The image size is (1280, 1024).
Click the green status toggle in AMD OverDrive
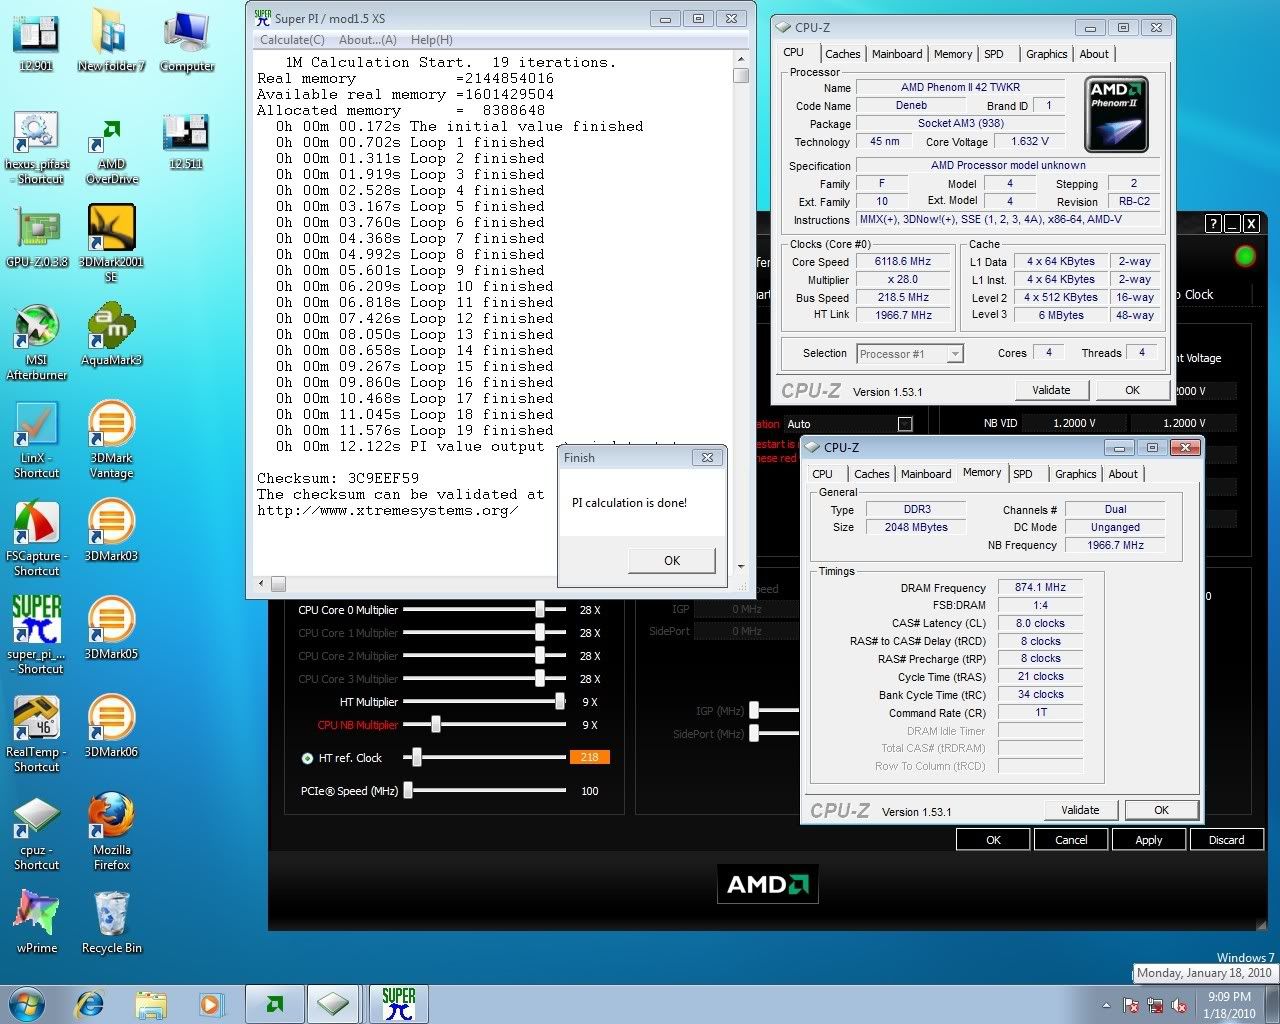pyautogui.click(x=1245, y=257)
